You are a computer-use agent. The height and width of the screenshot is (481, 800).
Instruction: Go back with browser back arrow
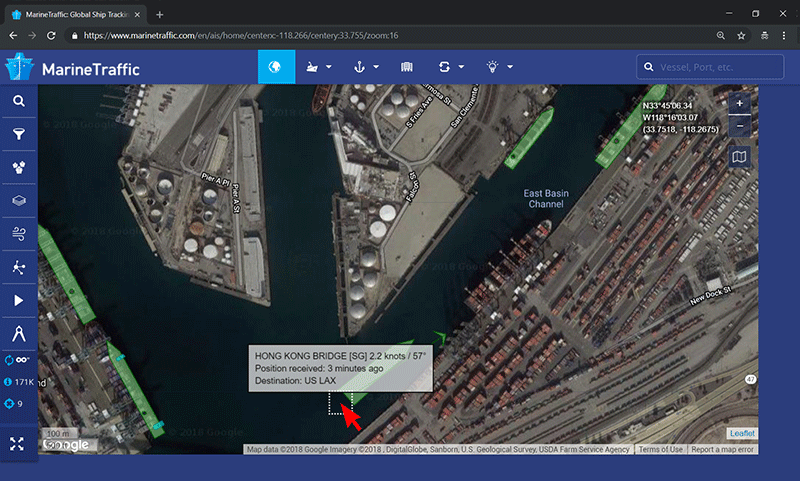[x=13, y=36]
